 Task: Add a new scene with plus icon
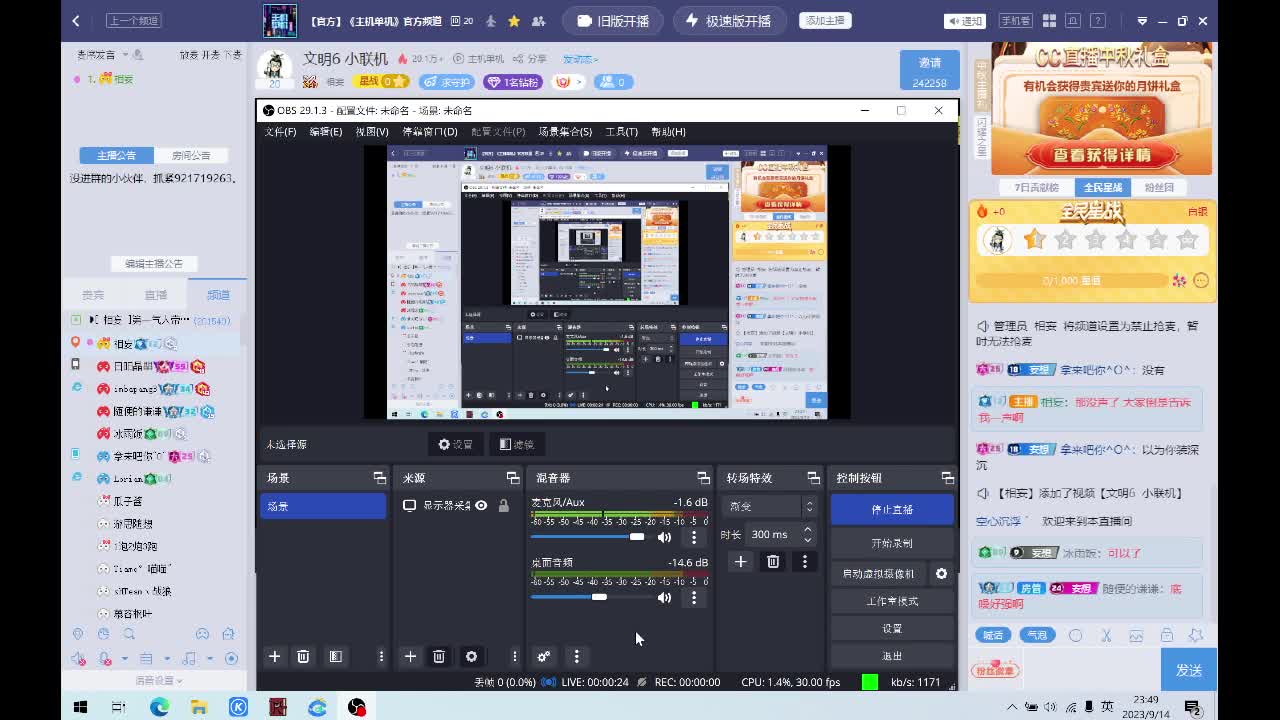click(x=274, y=656)
